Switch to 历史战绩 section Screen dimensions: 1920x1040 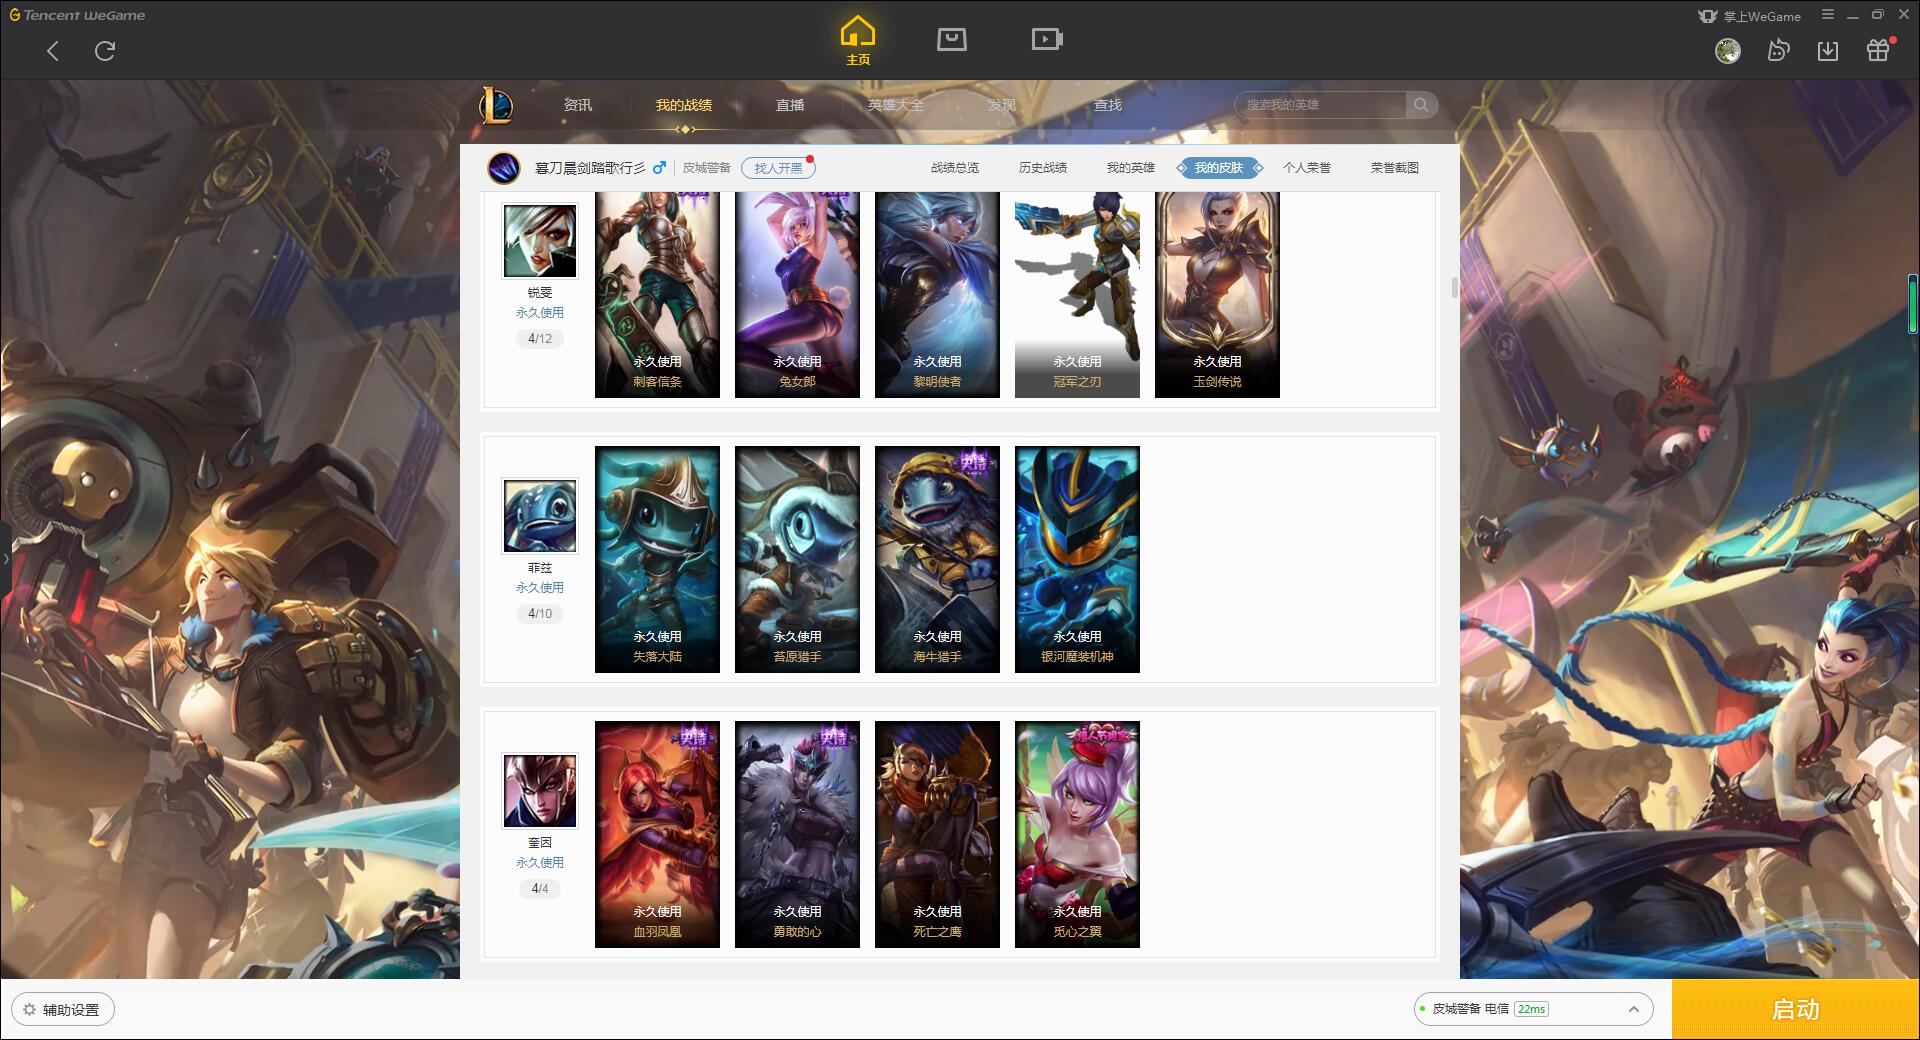[1043, 168]
